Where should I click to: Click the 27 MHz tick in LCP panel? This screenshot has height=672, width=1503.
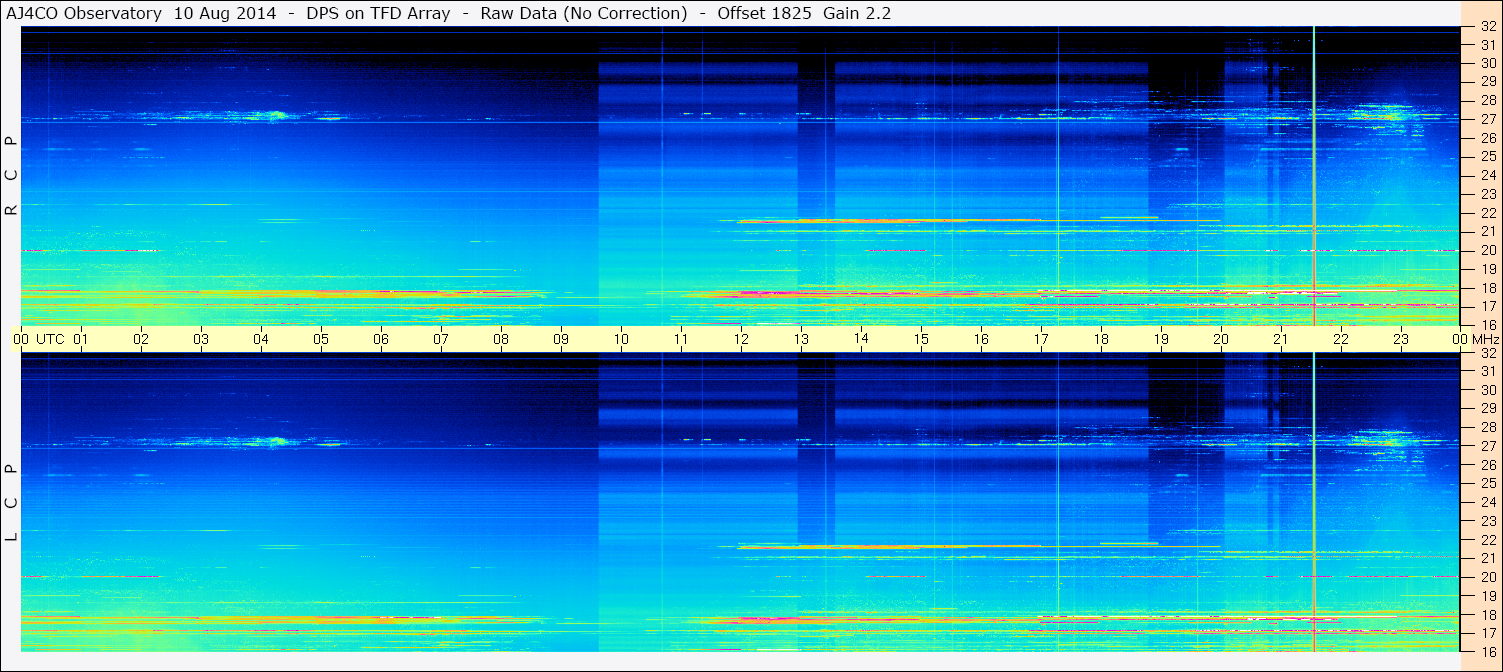tap(1488, 446)
